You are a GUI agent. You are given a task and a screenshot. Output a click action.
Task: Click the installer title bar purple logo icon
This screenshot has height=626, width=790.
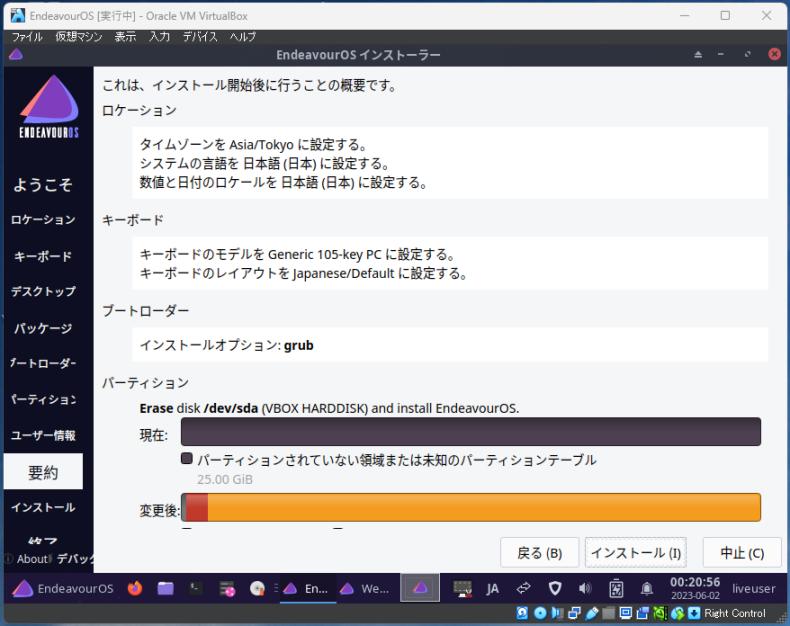click(x=16, y=54)
